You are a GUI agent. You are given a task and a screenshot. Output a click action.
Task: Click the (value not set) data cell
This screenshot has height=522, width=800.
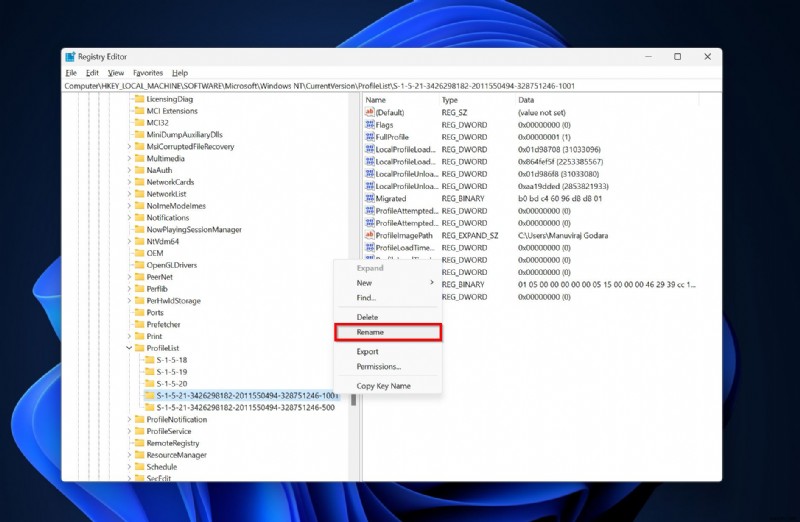tap(541, 112)
